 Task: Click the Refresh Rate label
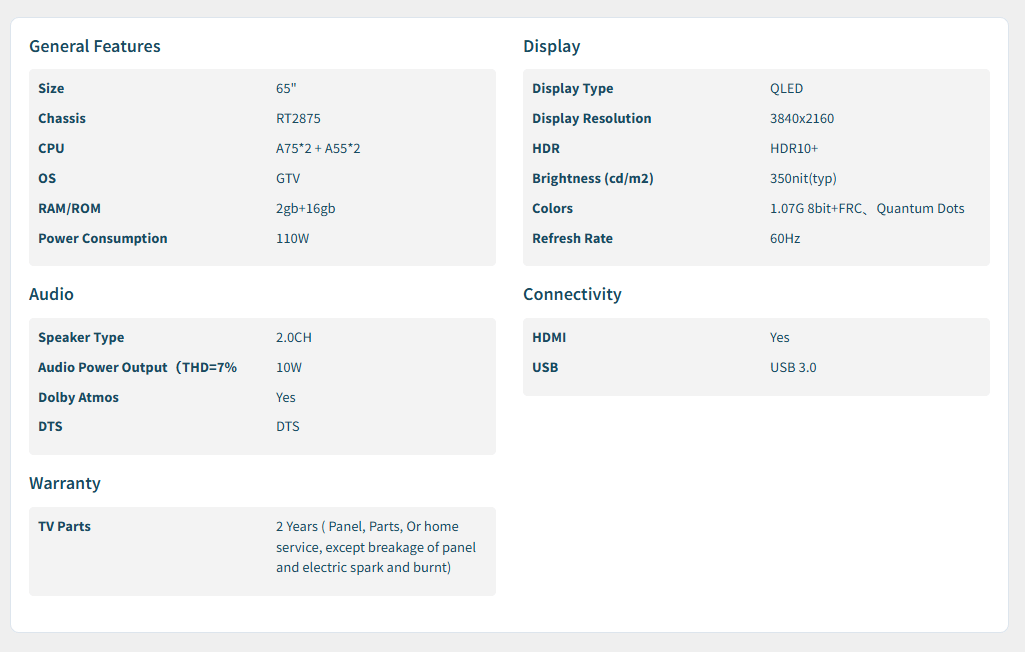(x=572, y=238)
